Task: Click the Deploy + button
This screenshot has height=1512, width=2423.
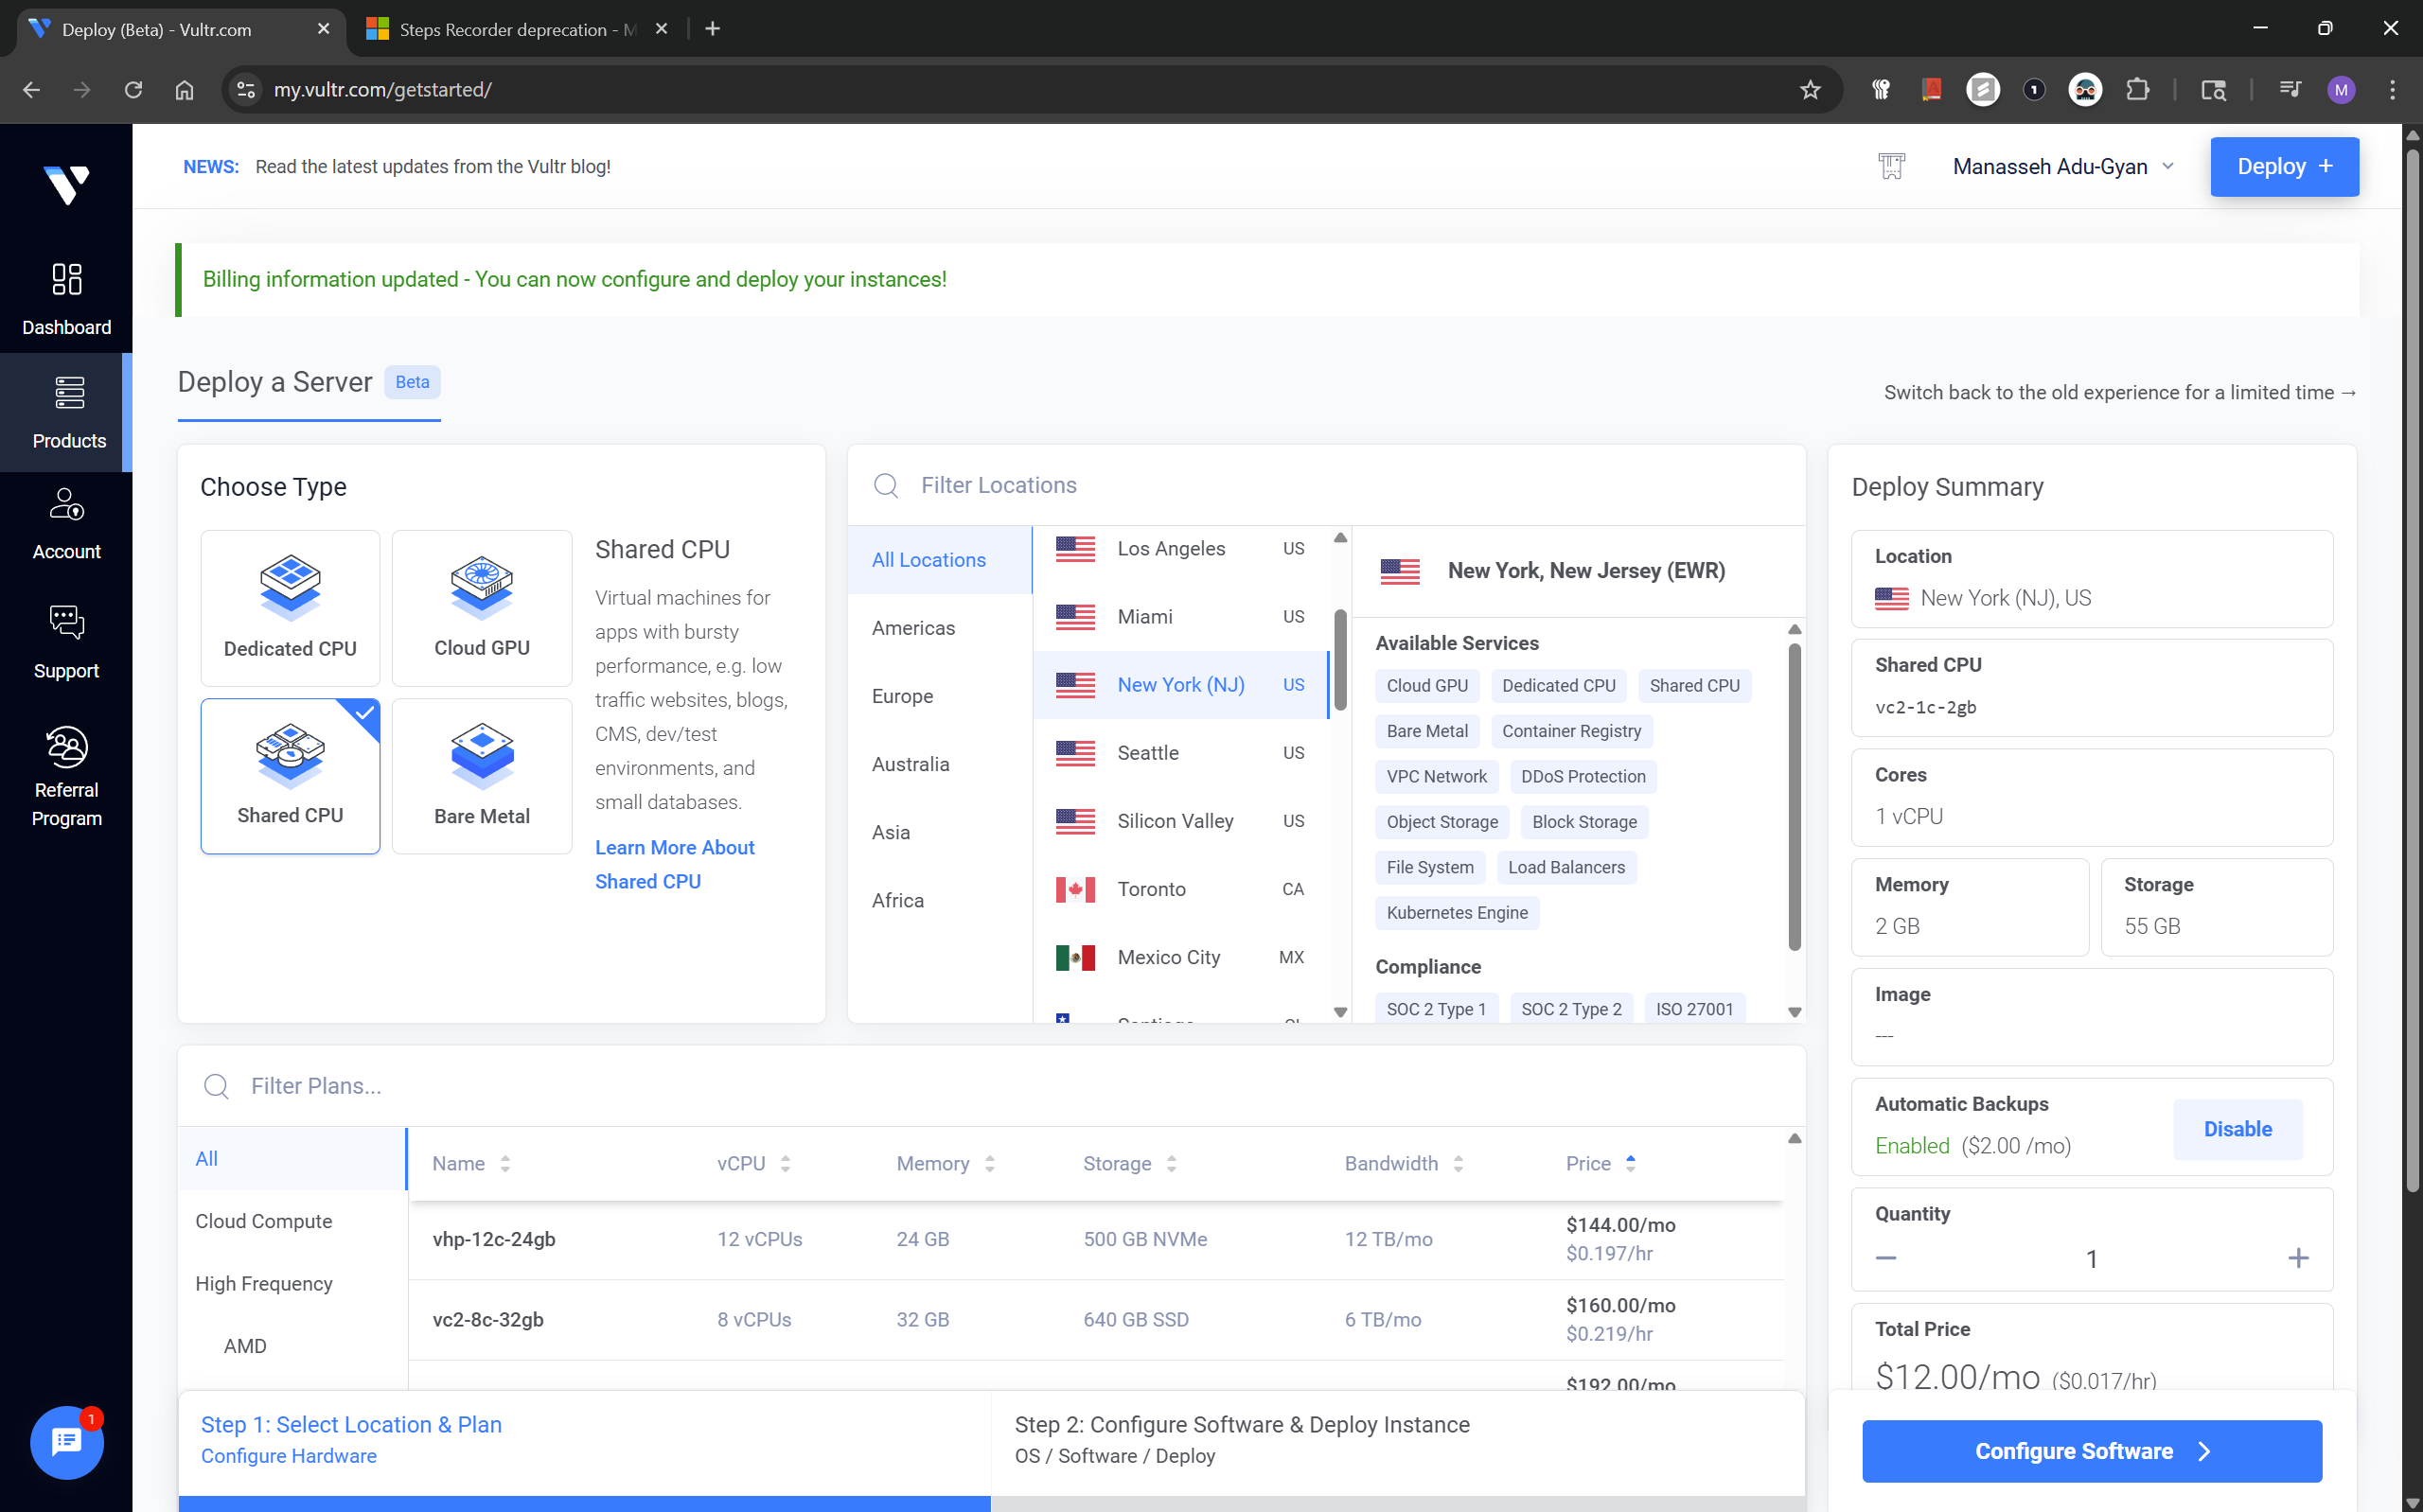Action: tap(2284, 166)
